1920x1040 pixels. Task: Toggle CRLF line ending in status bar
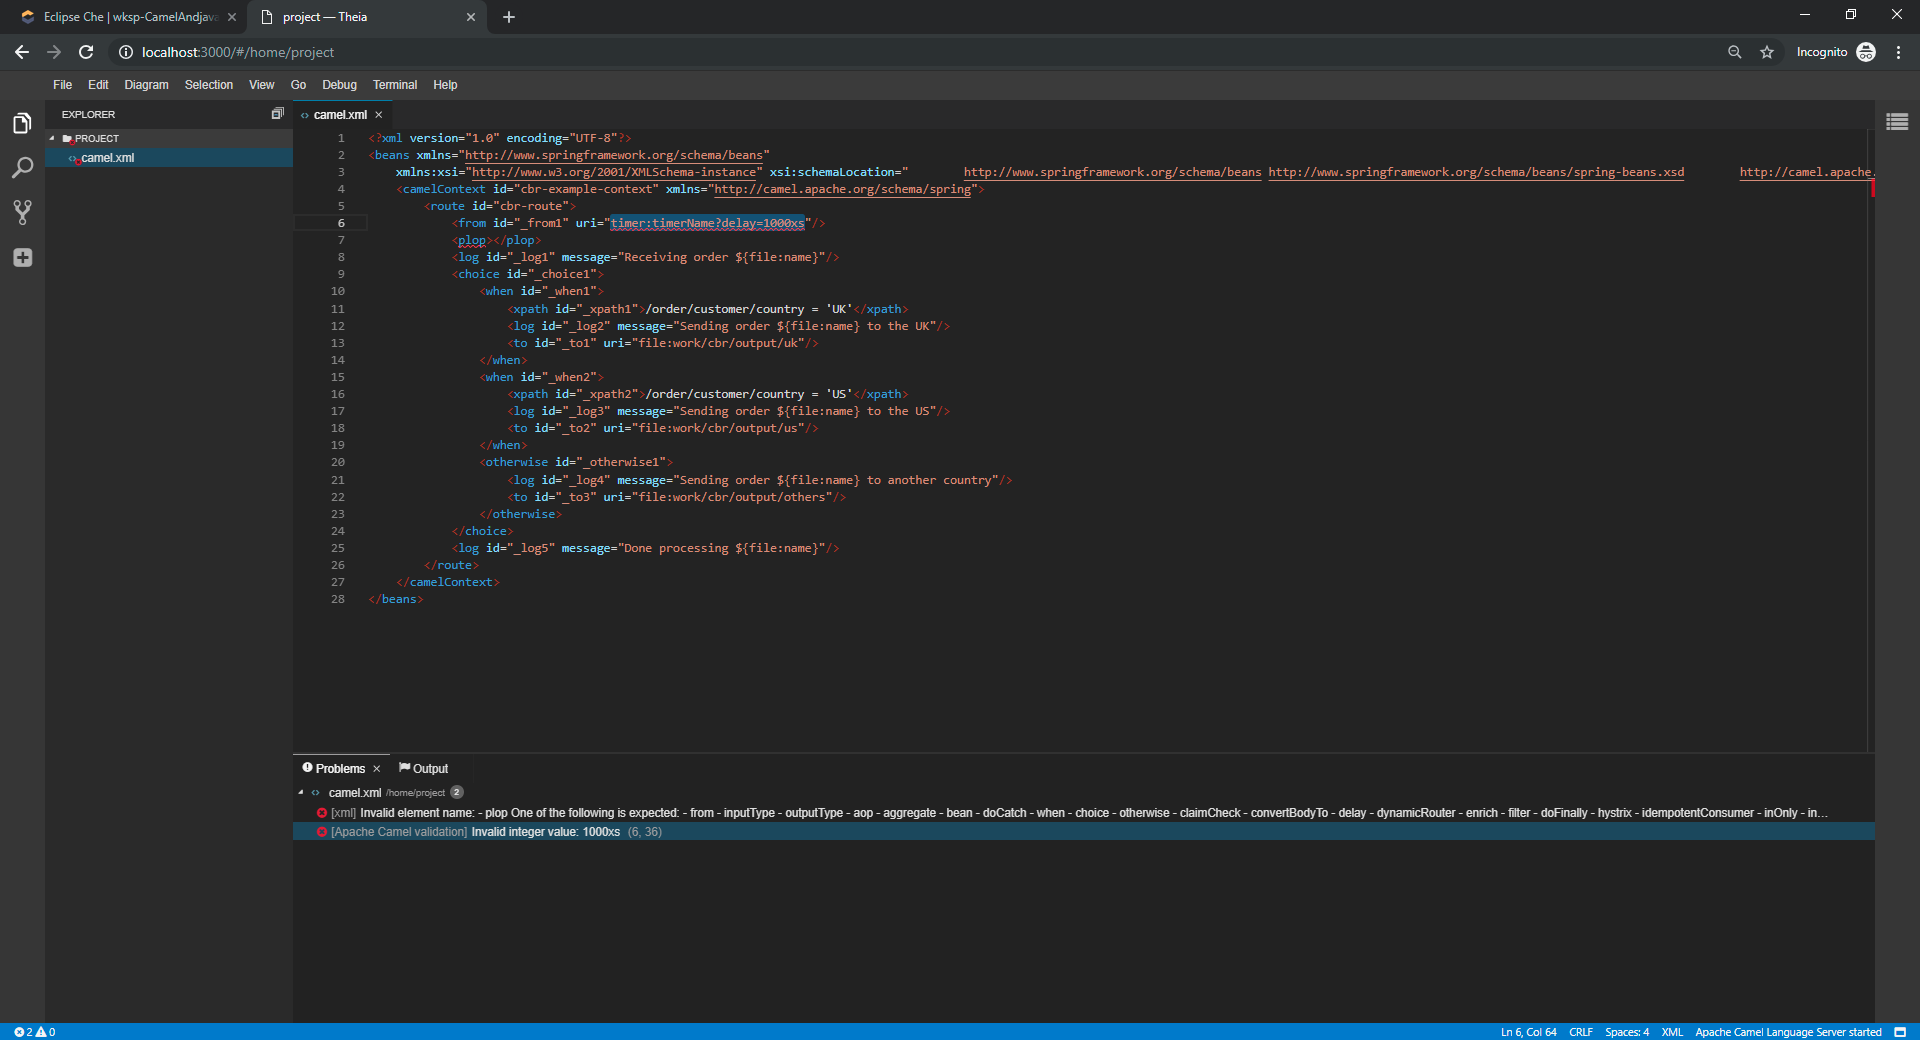pos(1580,1032)
